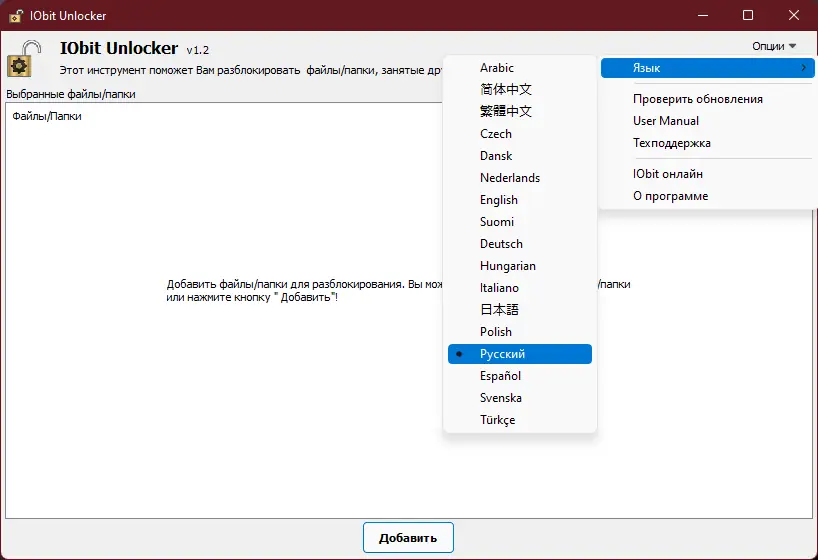Click the v1.2 version label

(198, 50)
